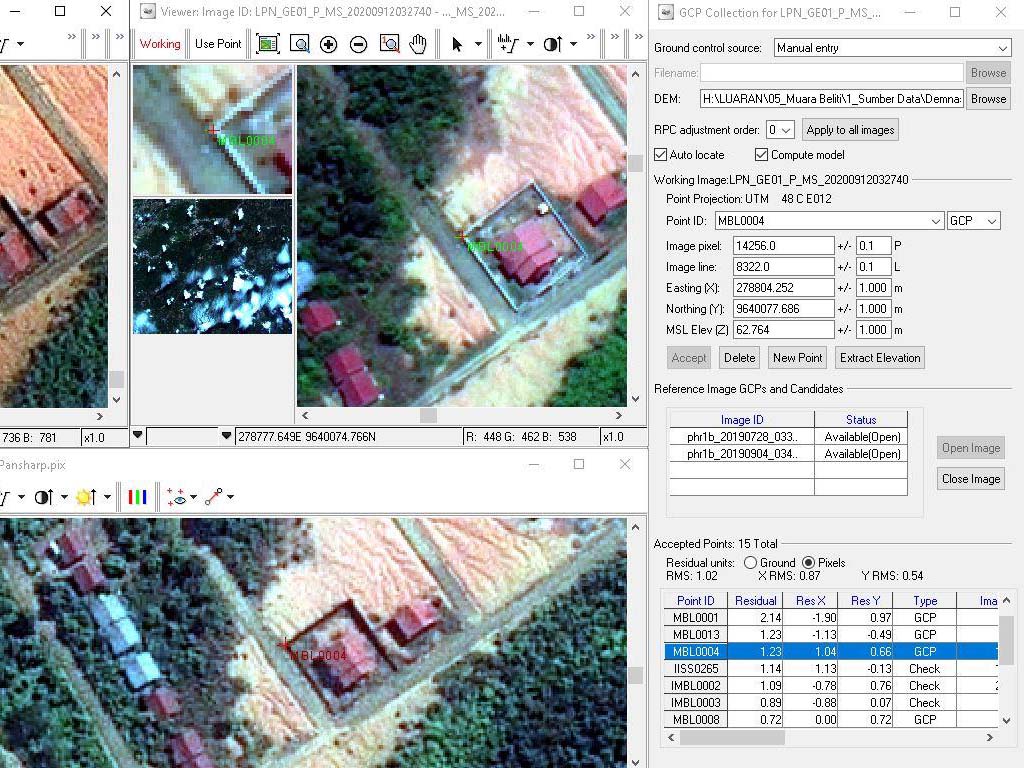Click the Extract Elevation button

coord(880,358)
